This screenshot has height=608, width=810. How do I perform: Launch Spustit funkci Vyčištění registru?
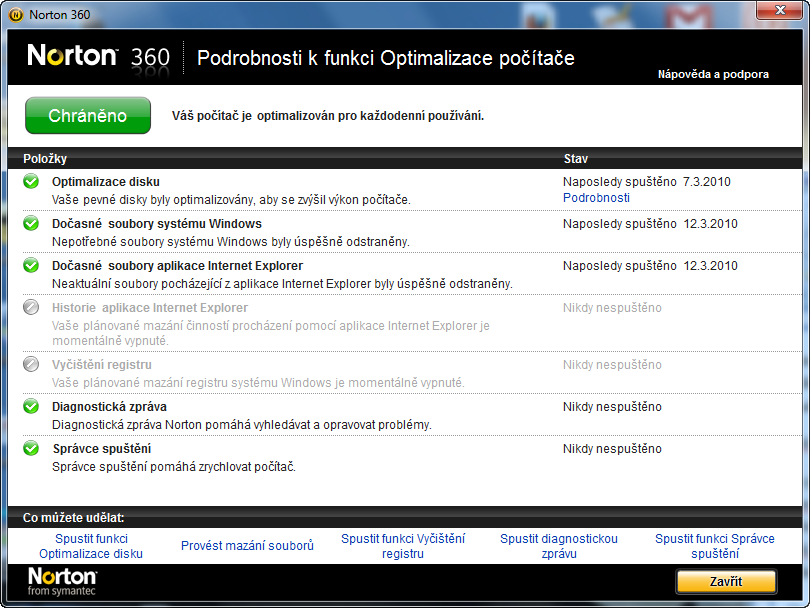(x=403, y=546)
